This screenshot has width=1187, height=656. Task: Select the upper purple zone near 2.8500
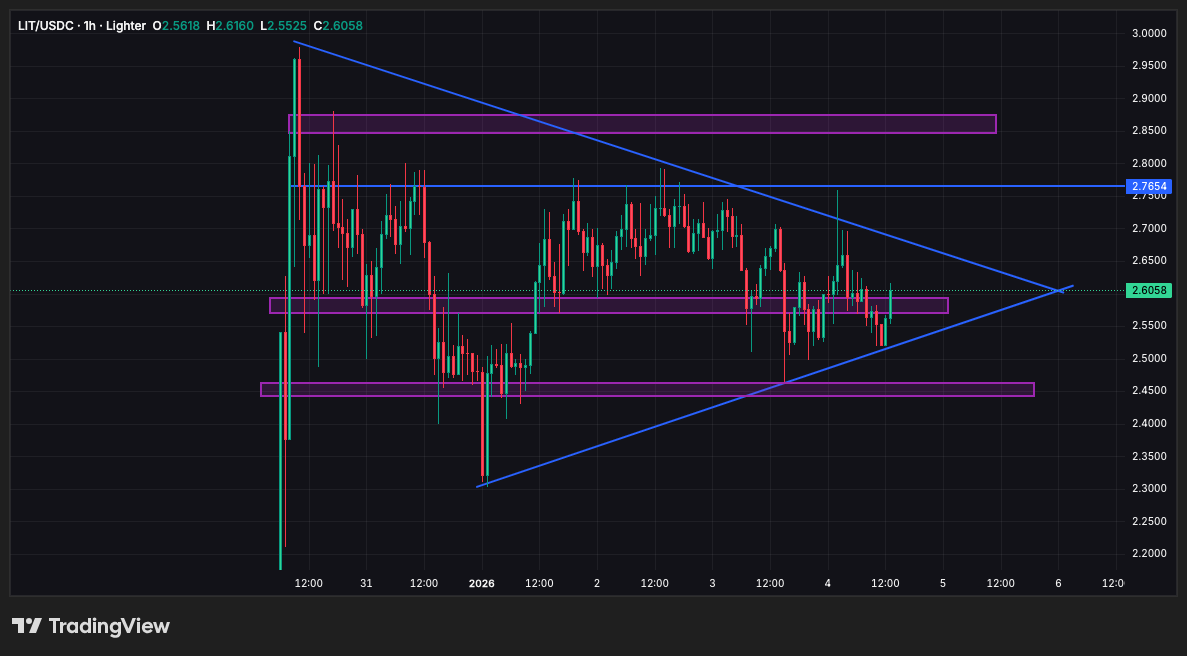click(x=642, y=124)
